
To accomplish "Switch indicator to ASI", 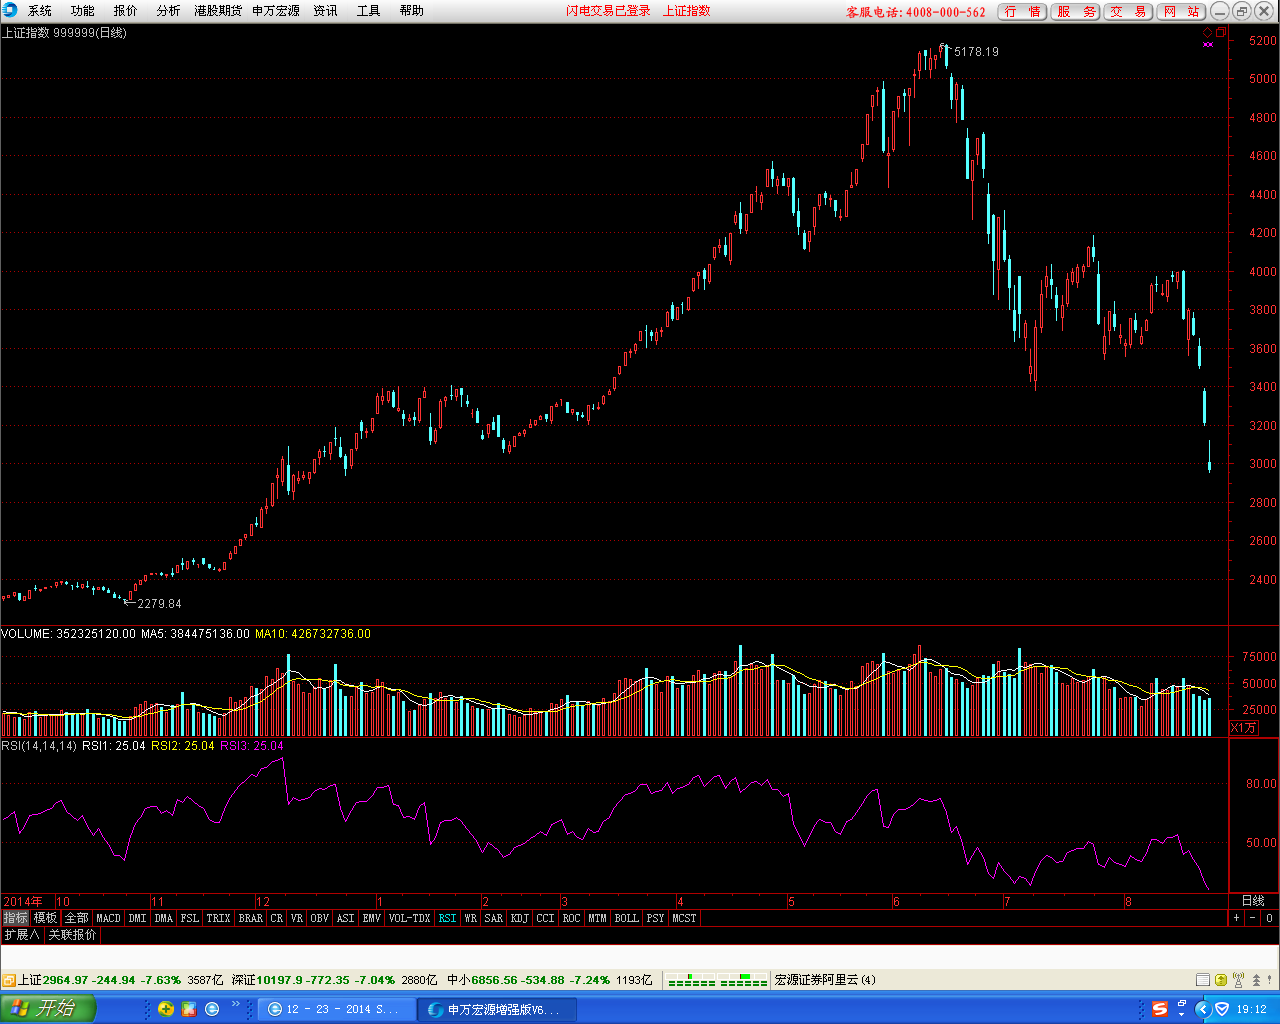I will pyautogui.click(x=346, y=918).
